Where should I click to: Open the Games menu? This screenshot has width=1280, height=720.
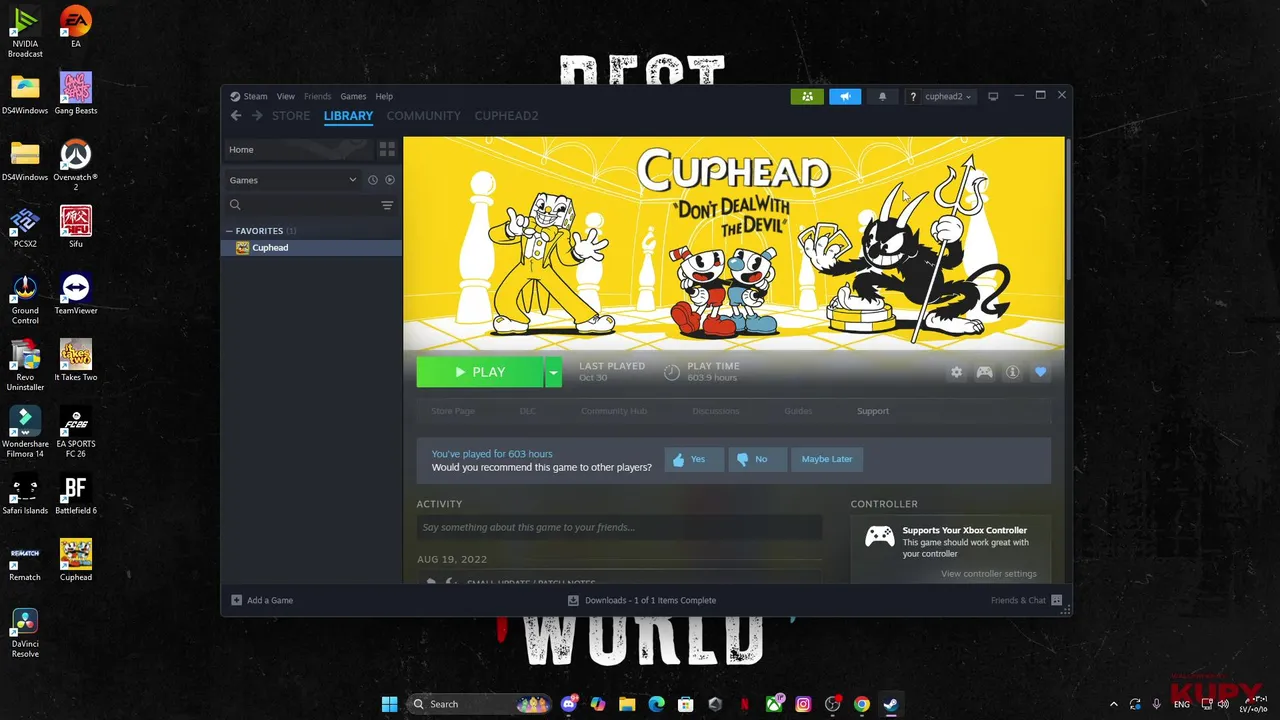(x=353, y=97)
